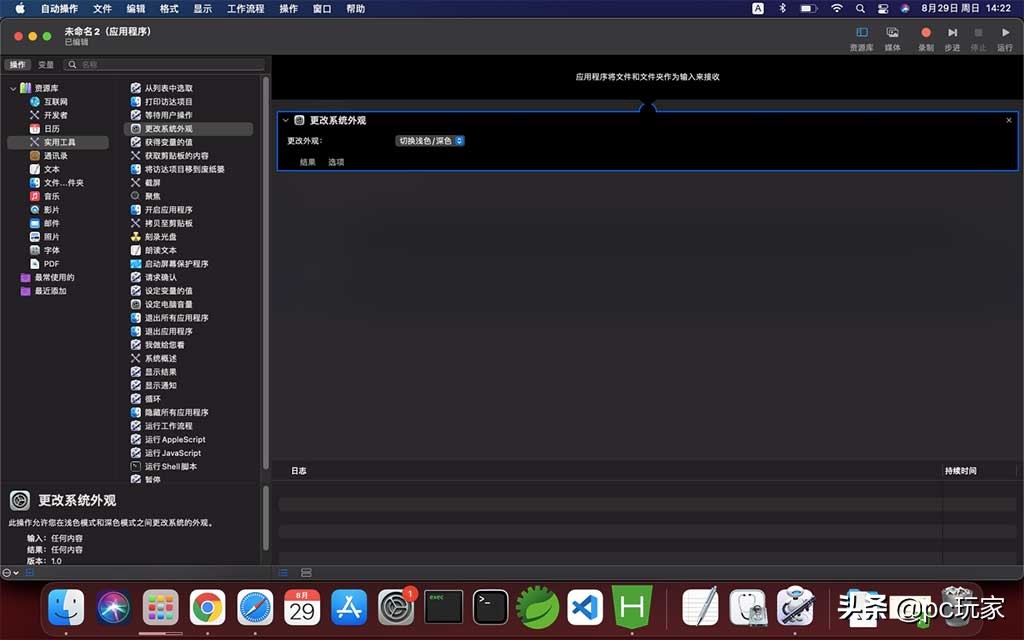Run the workflow with the 运行 toolbar icon
Viewport: 1024px width, 640px height.
[x=1005, y=32]
